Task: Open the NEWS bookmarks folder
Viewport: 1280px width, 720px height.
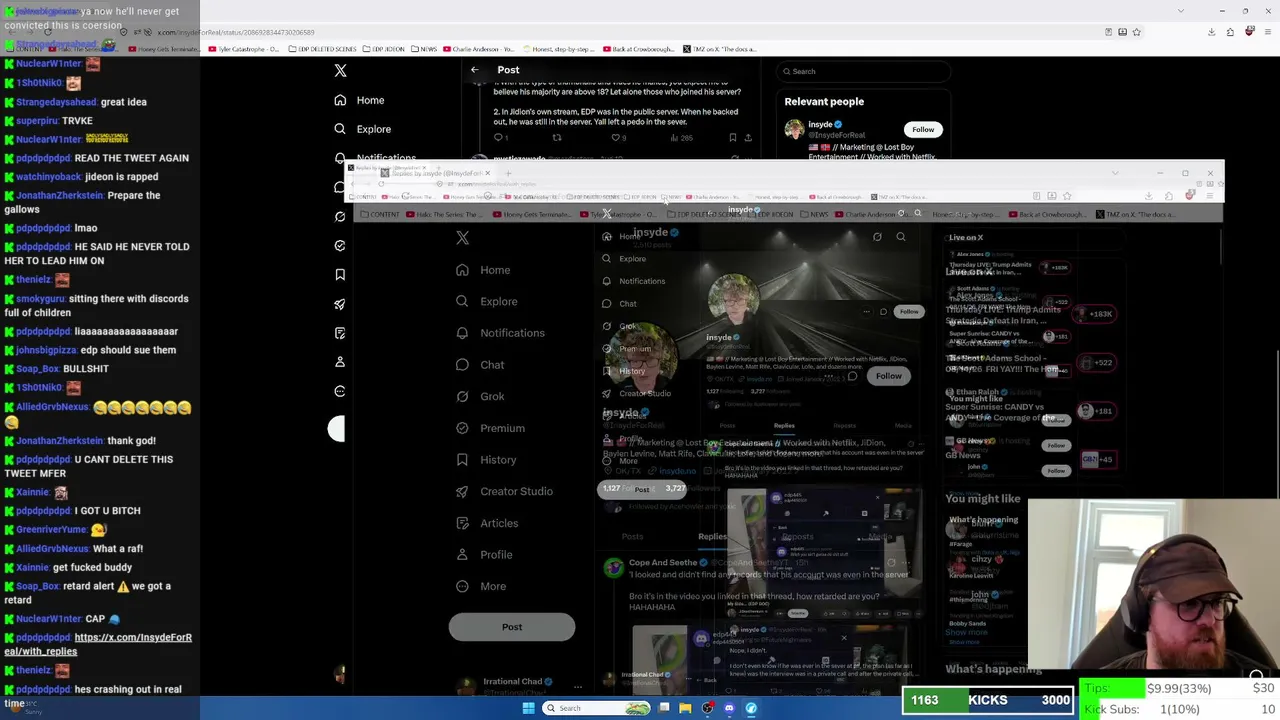Action: [x=423, y=48]
